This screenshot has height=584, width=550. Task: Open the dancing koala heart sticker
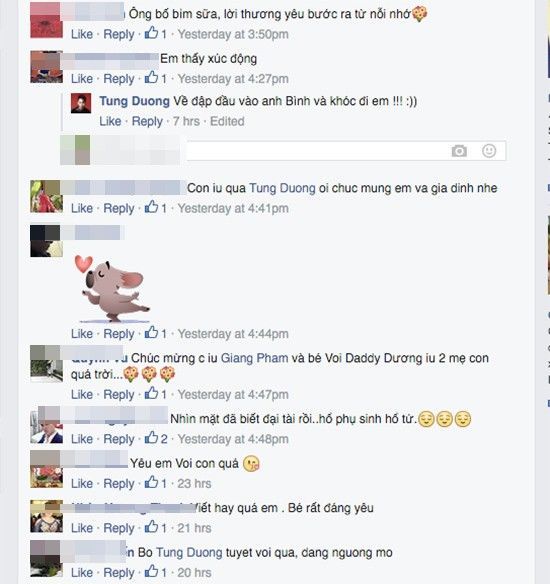click(x=112, y=288)
